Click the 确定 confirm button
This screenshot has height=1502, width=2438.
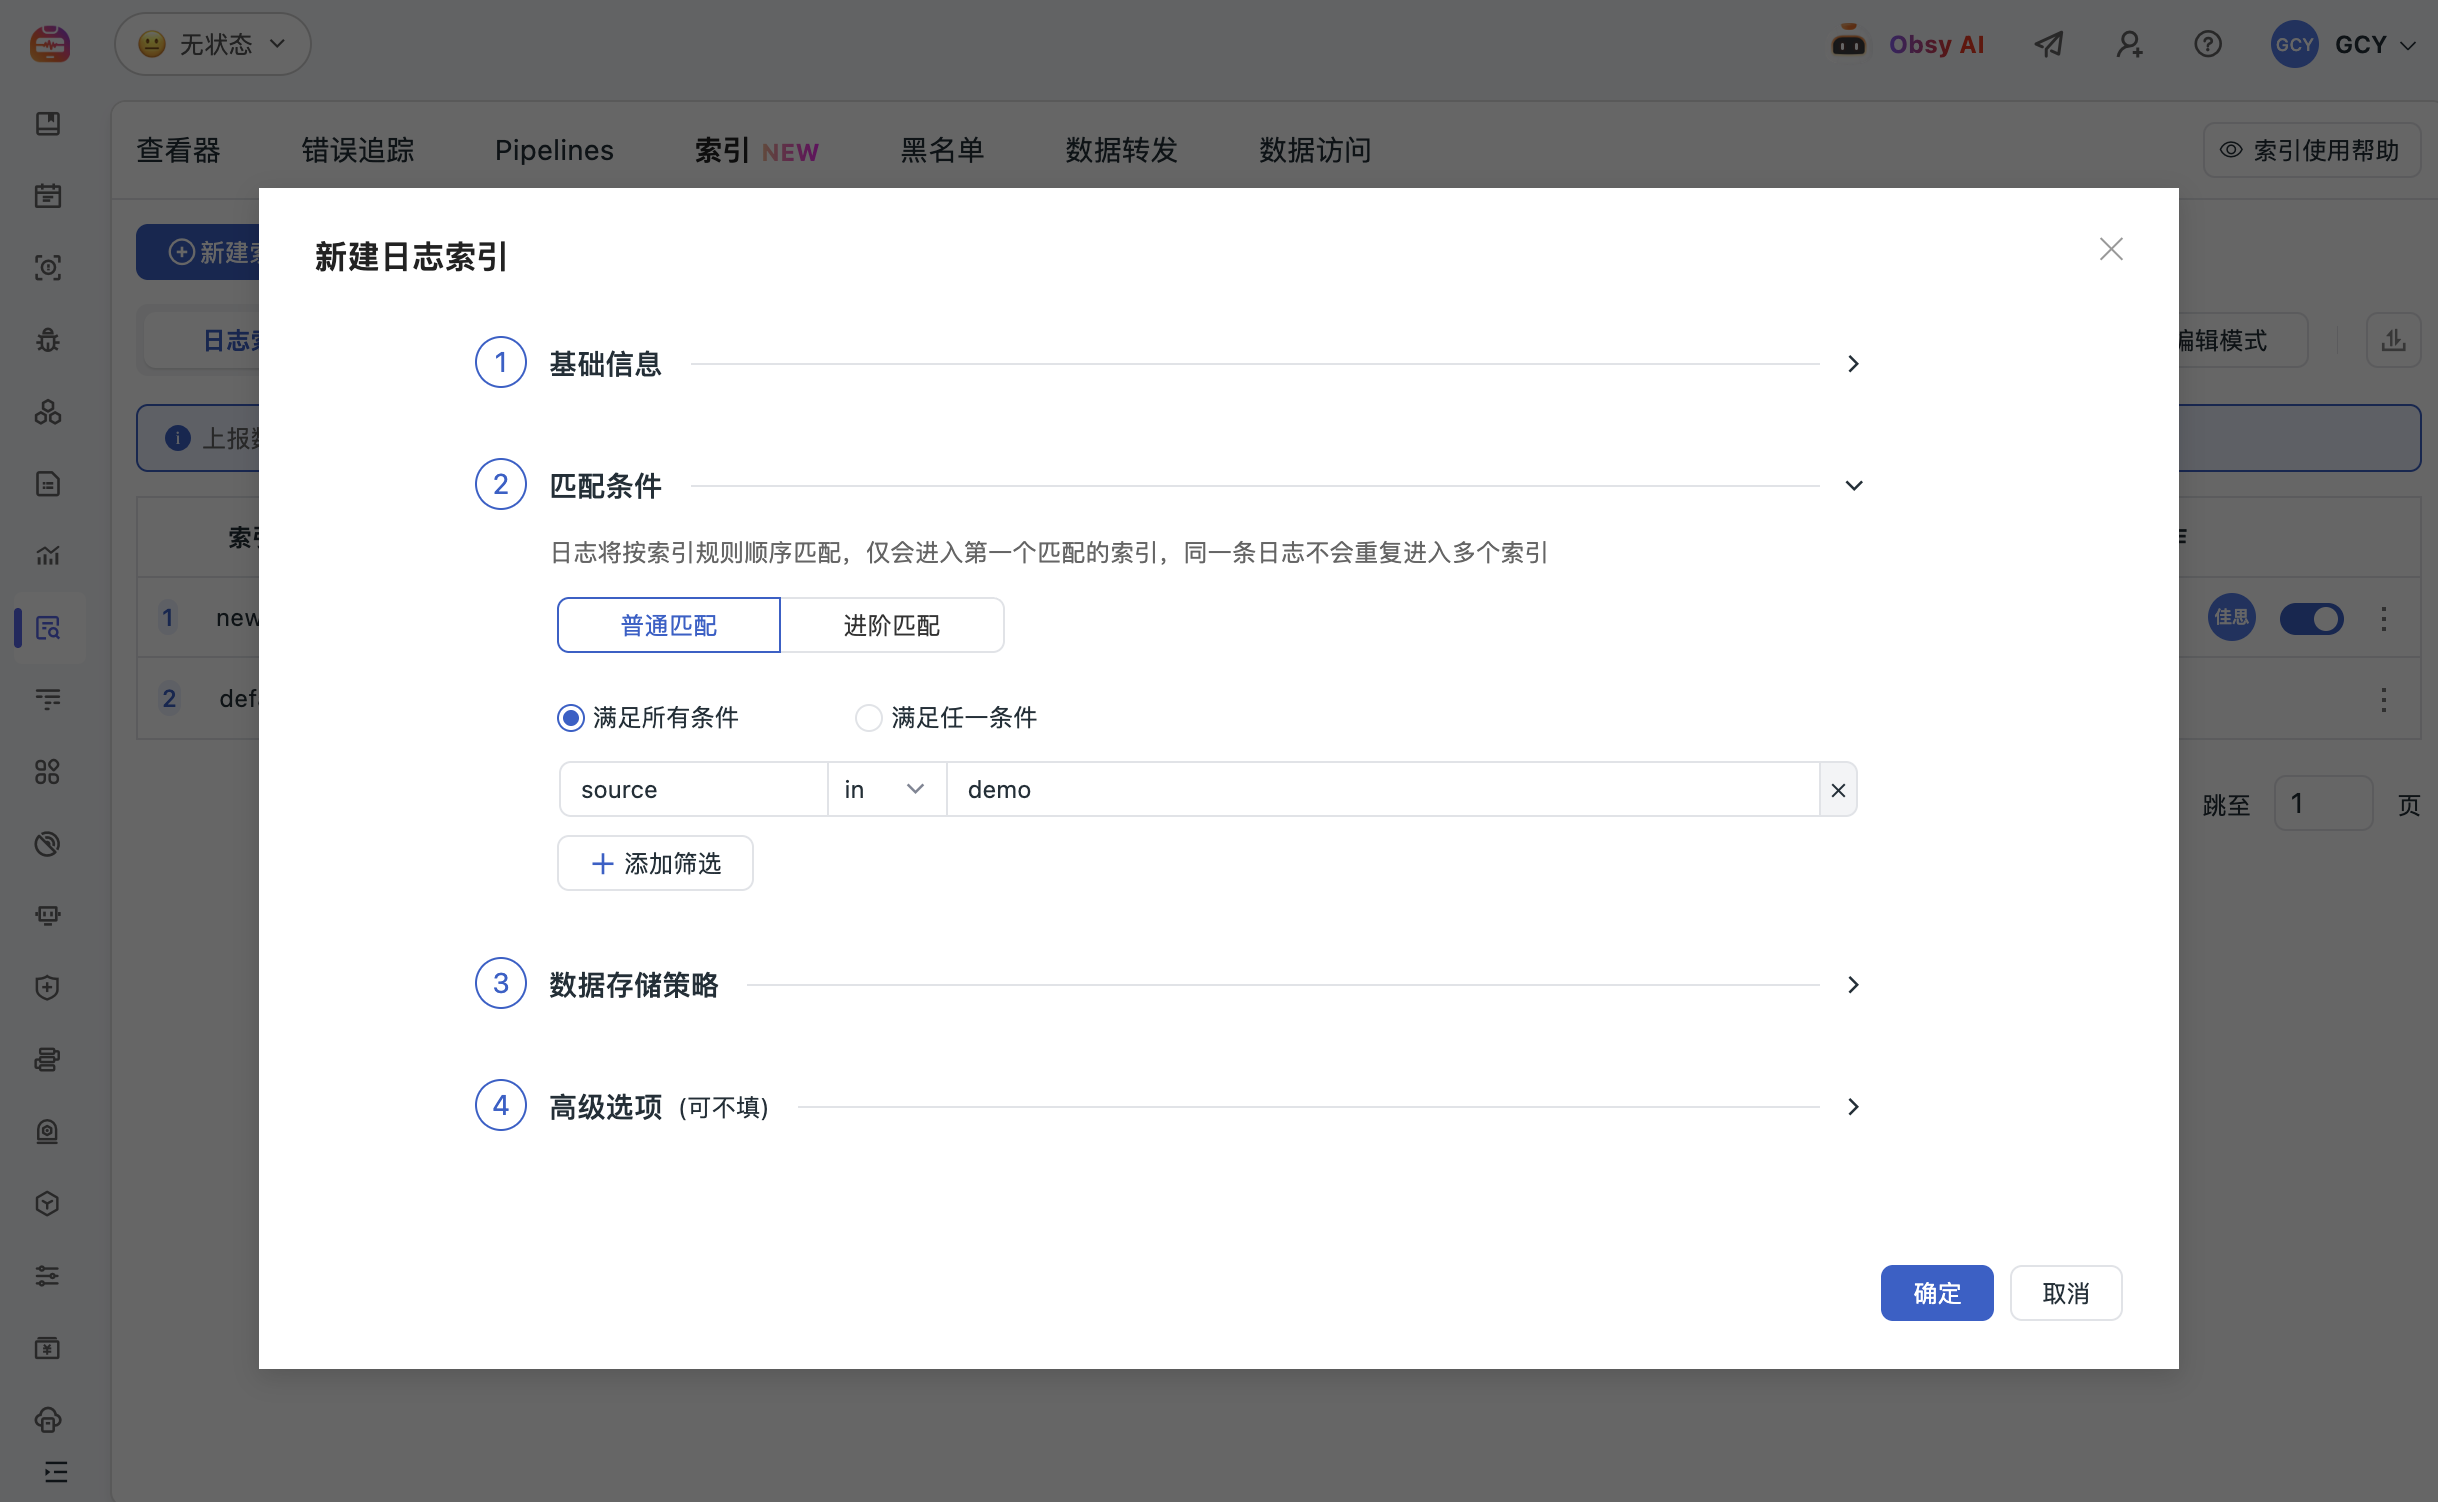point(1937,1294)
